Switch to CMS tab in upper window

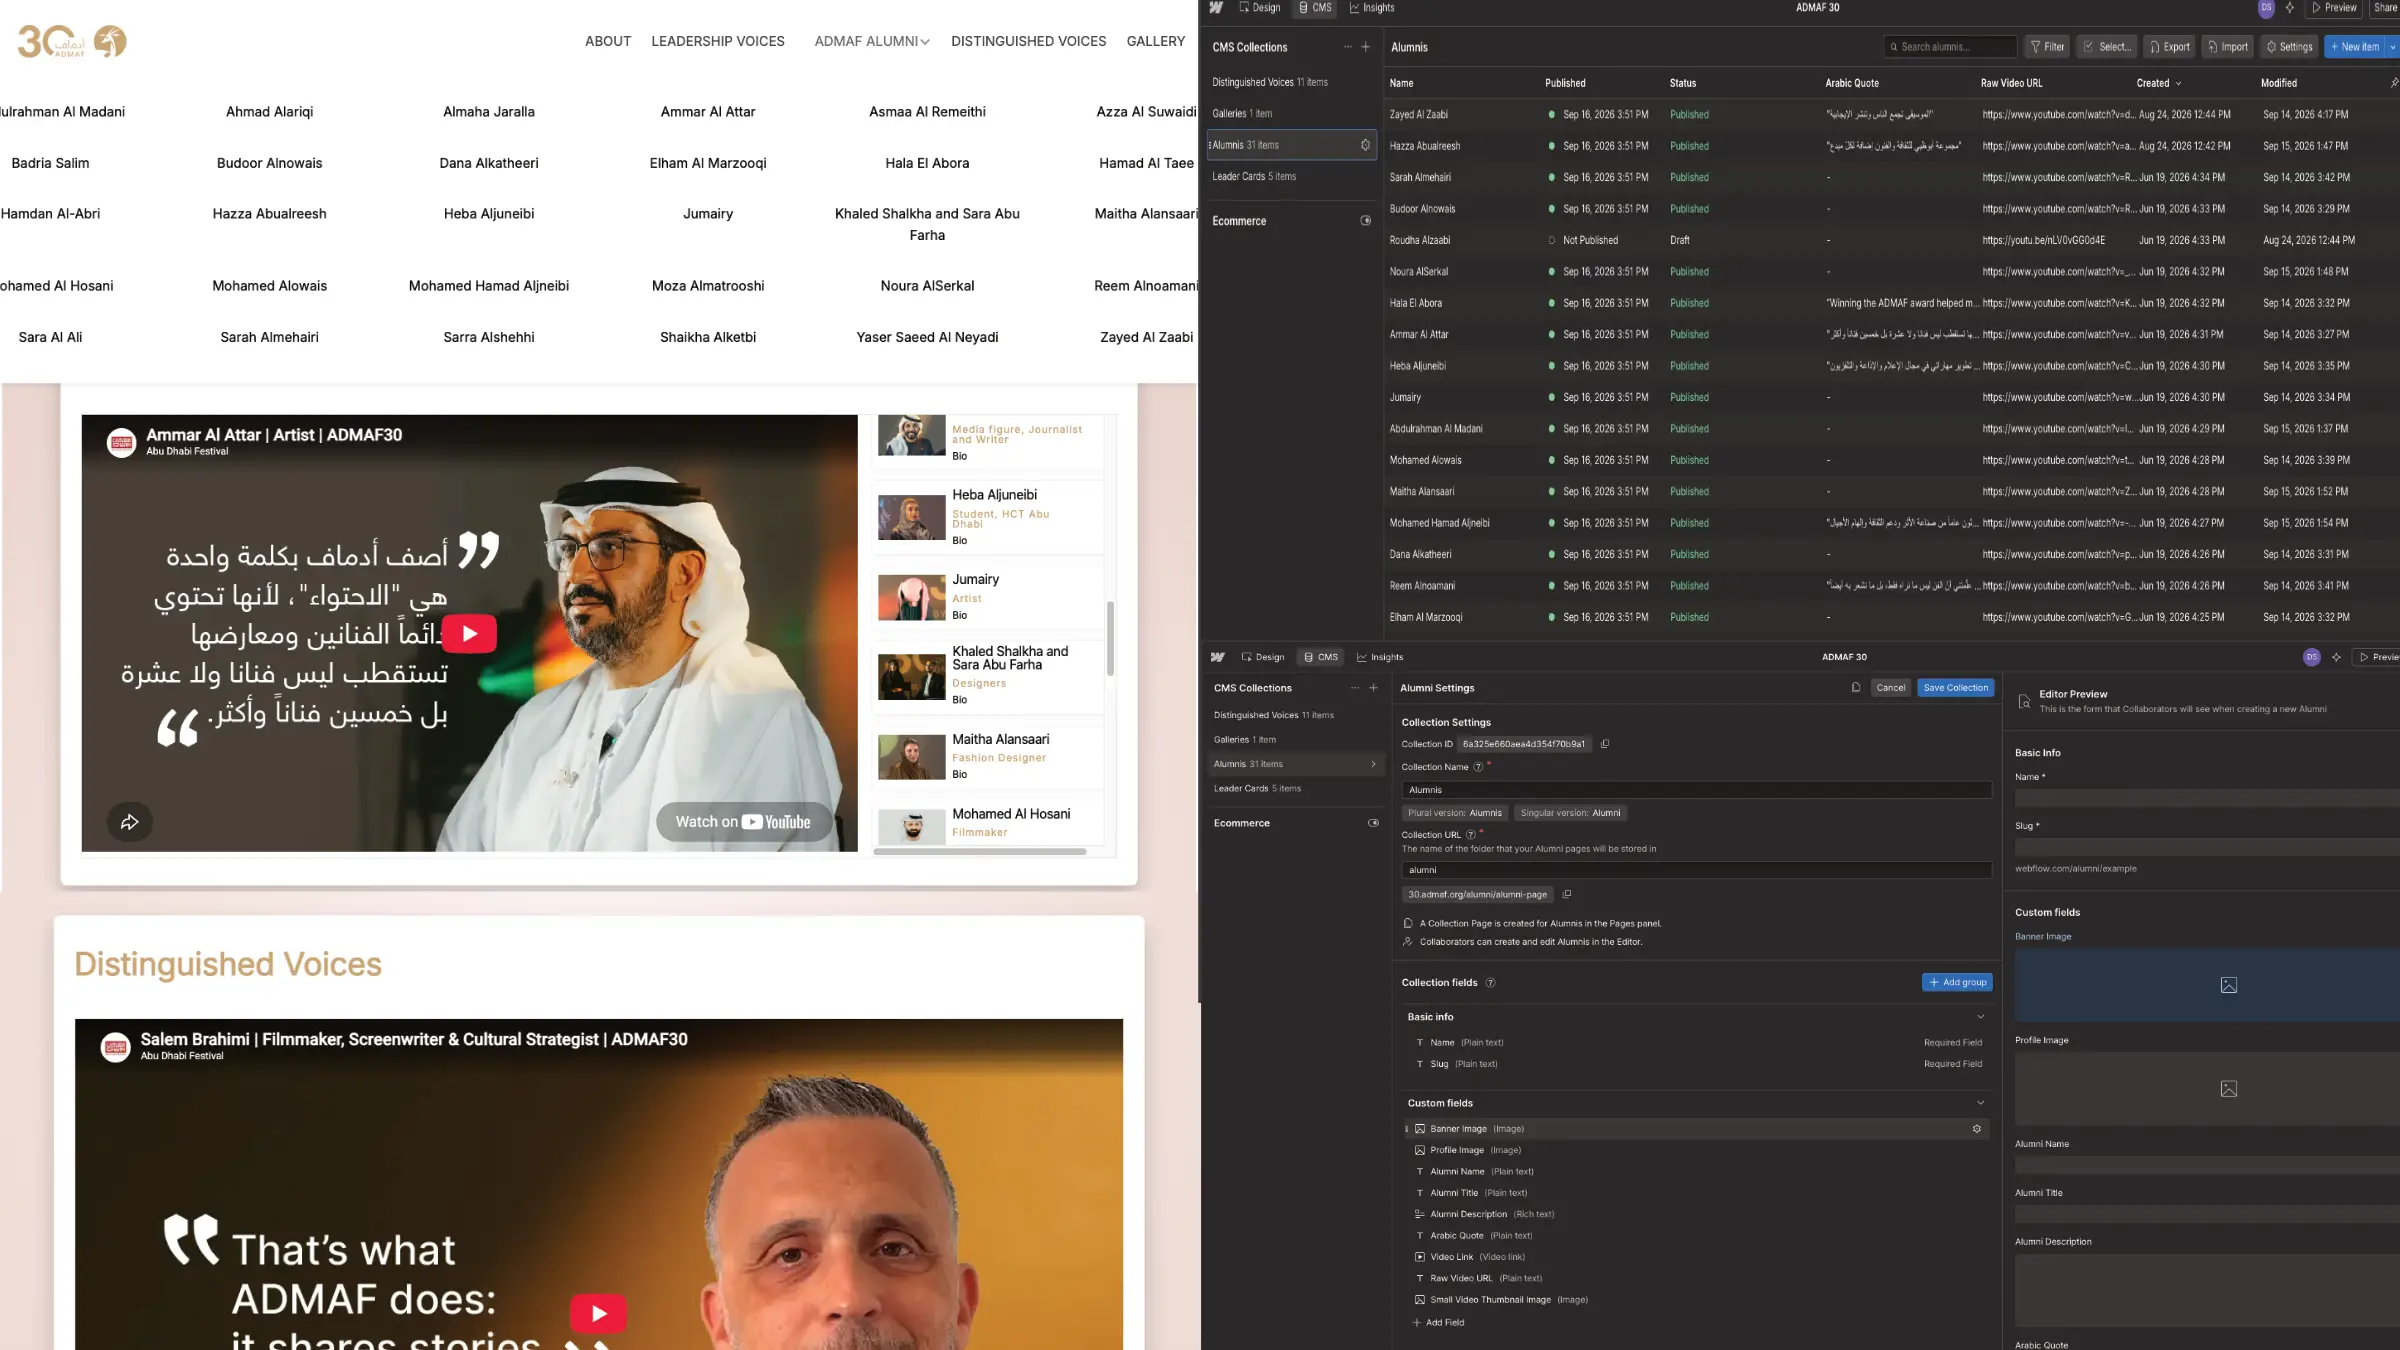point(1315,8)
